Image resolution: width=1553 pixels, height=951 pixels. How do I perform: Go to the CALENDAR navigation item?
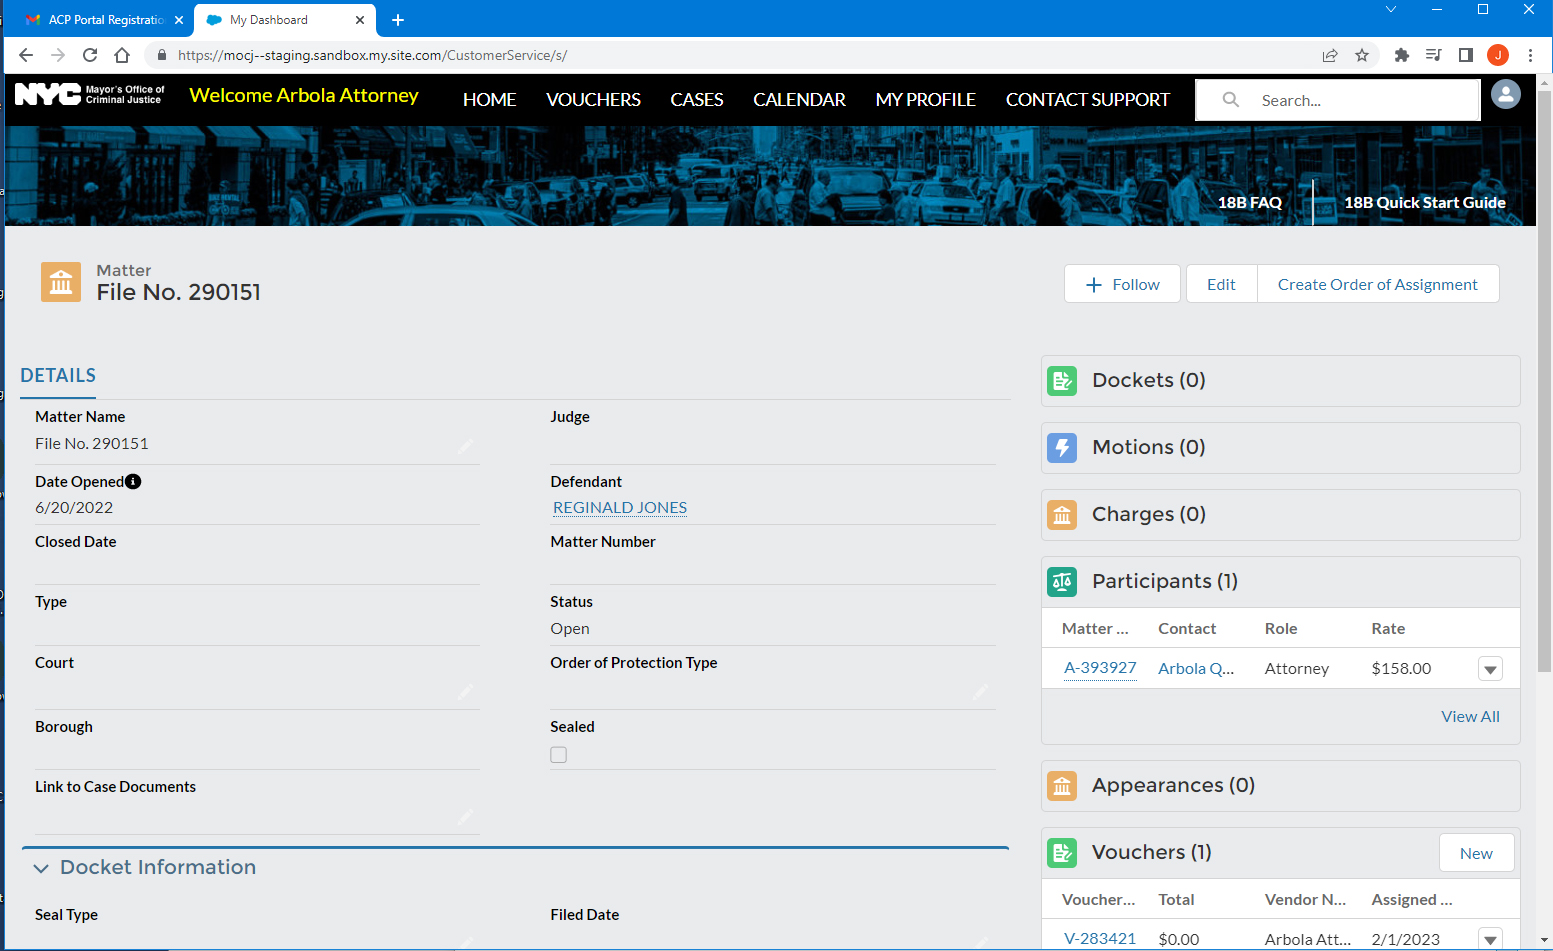(799, 100)
